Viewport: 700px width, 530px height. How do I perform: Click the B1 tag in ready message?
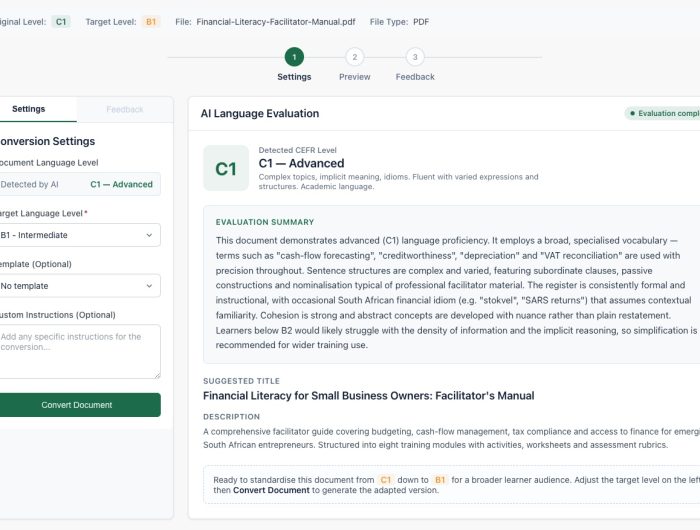pos(440,480)
